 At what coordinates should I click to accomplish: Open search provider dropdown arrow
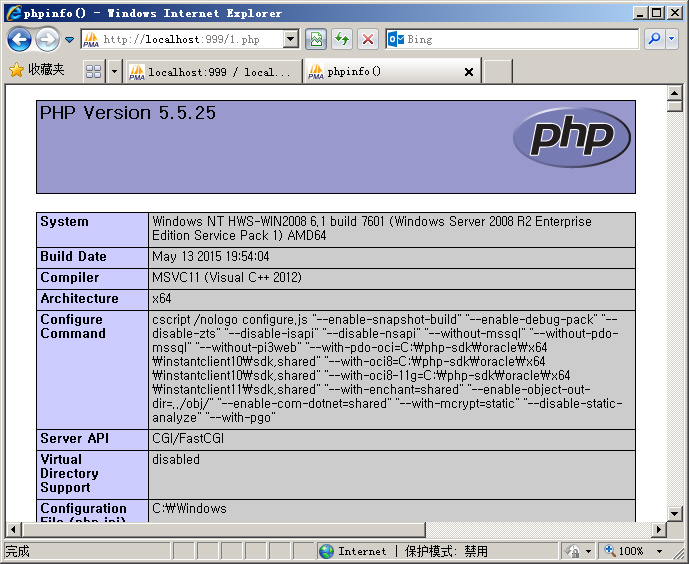tap(672, 39)
